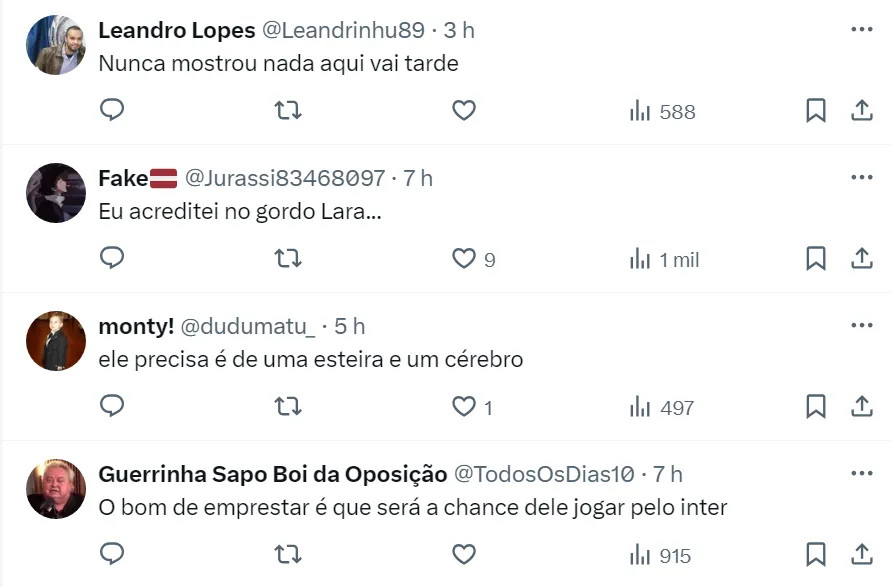This screenshot has width=891, height=587.
Task: View the 915 views analytics icon
Action: point(640,555)
